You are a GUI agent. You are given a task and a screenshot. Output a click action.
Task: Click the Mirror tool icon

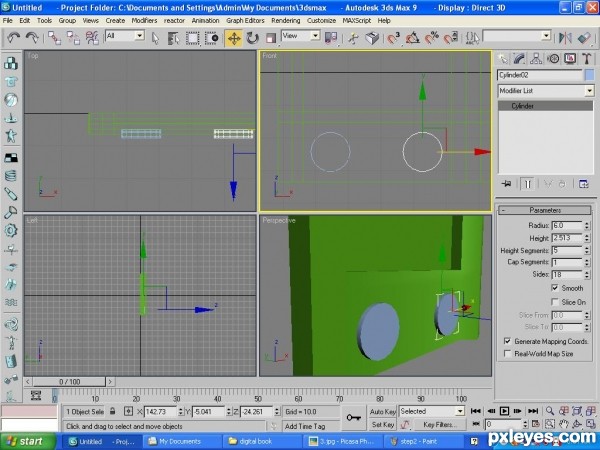click(x=565, y=38)
